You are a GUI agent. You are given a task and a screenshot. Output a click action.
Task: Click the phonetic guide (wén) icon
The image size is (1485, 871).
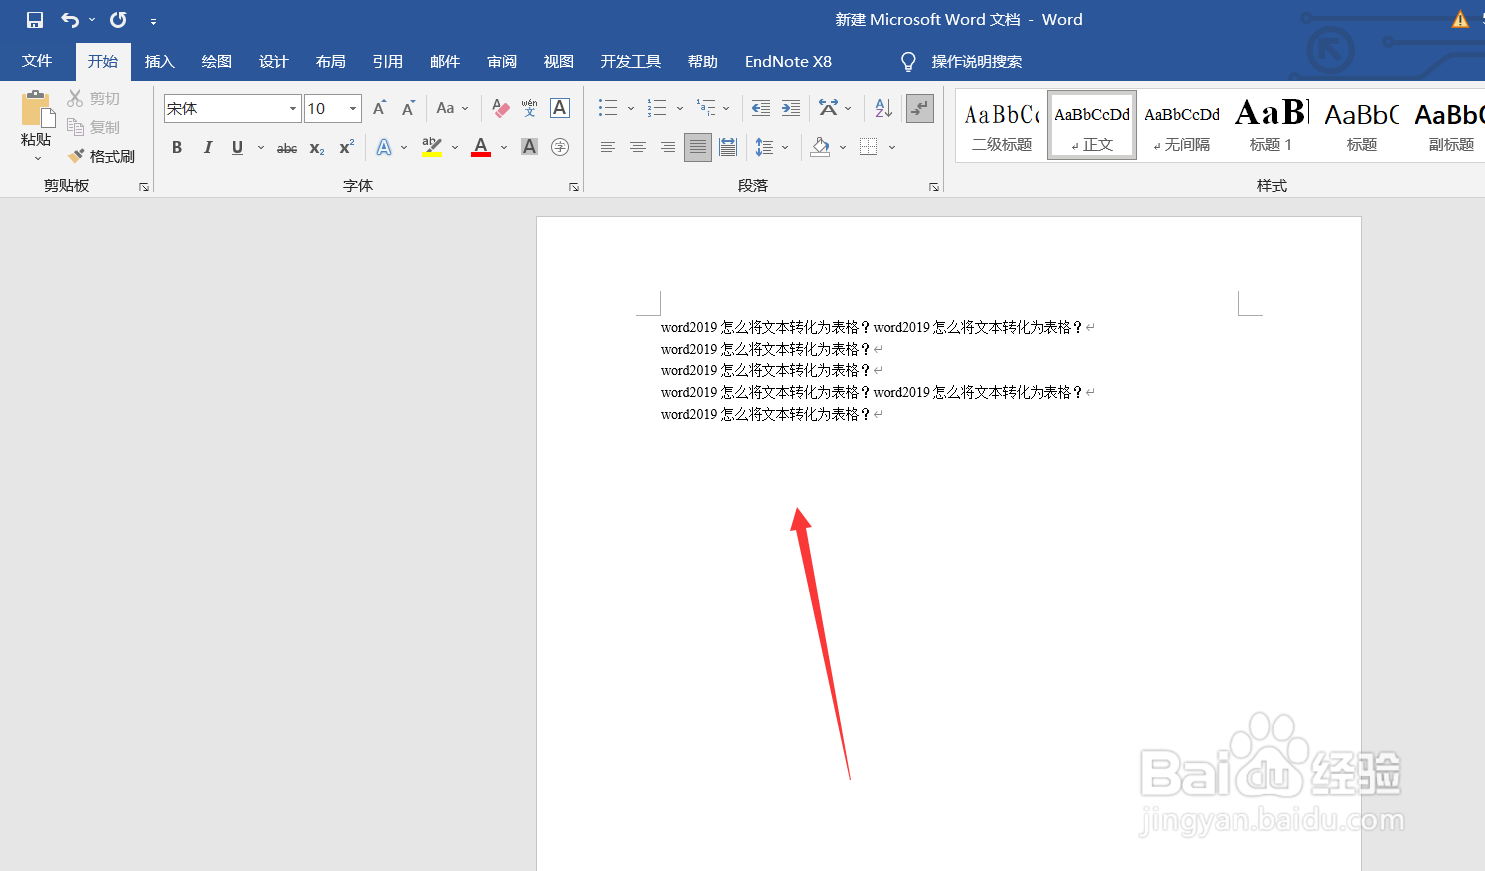[530, 108]
